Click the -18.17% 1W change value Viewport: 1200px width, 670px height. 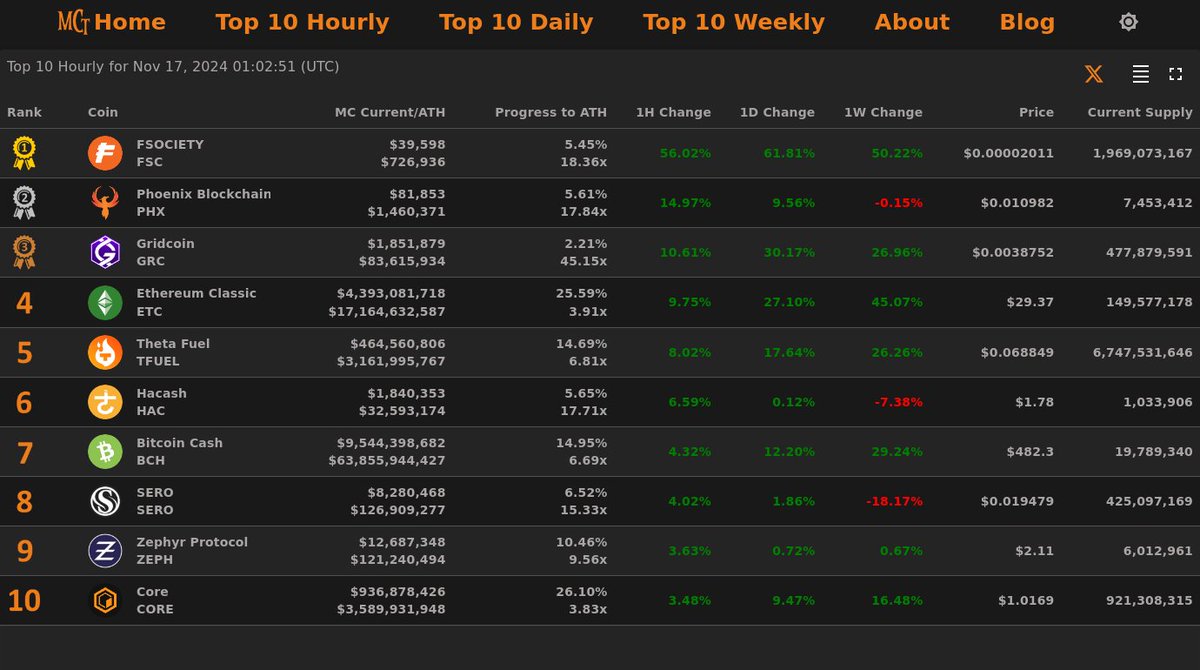coord(894,501)
